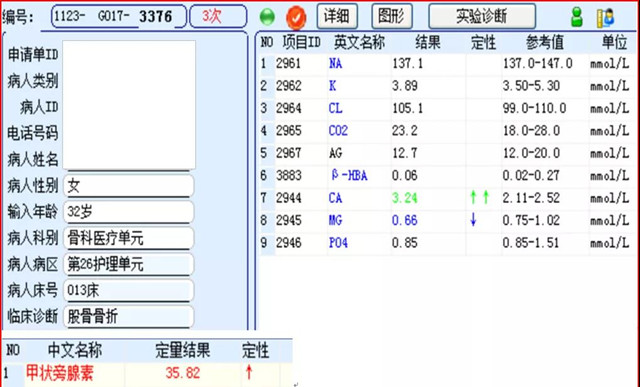Image resolution: width=640 pixels, height=387 pixels.
Task: Click the green status circle icon
Action: pos(267,17)
